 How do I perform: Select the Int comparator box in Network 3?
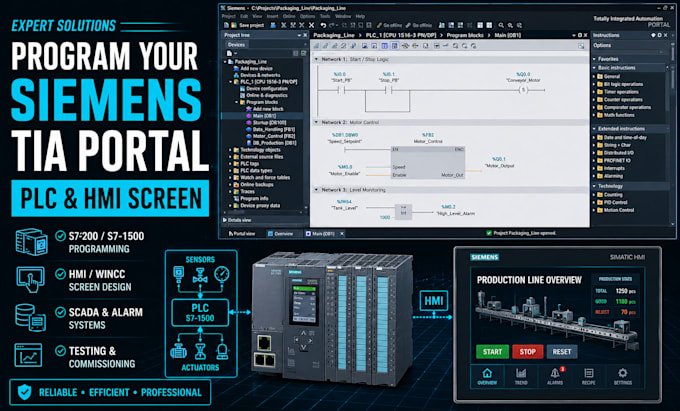pos(403,211)
